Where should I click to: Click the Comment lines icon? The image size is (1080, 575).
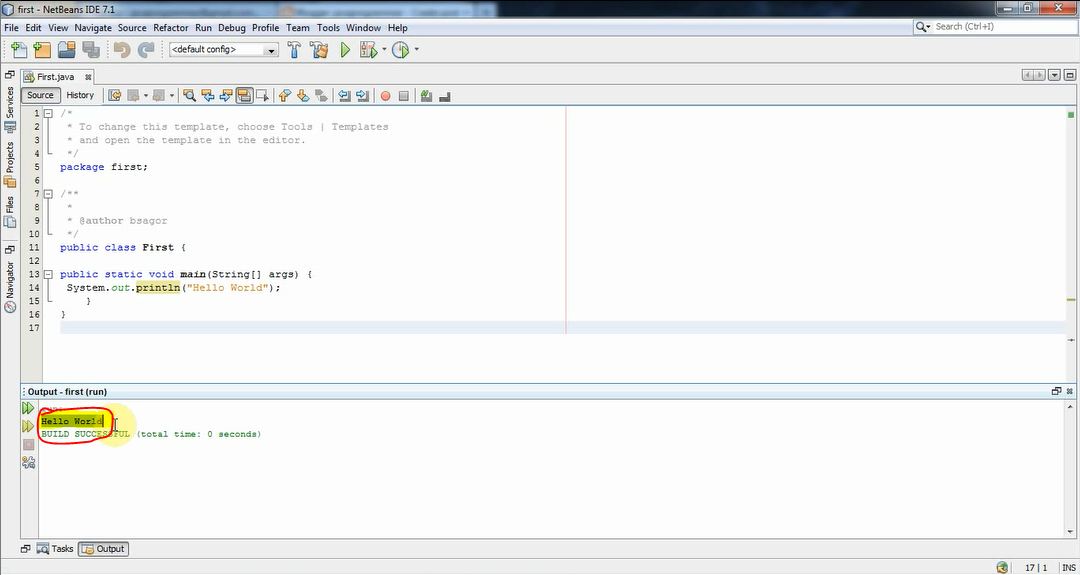[426, 96]
